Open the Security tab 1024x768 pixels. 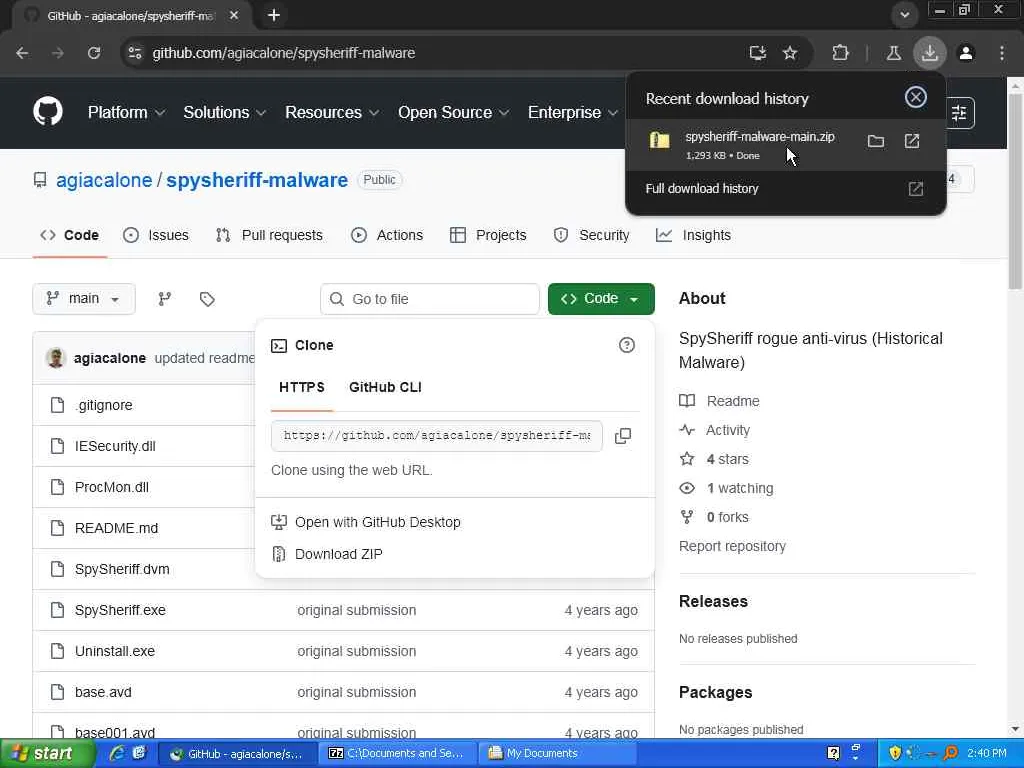coord(592,235)
